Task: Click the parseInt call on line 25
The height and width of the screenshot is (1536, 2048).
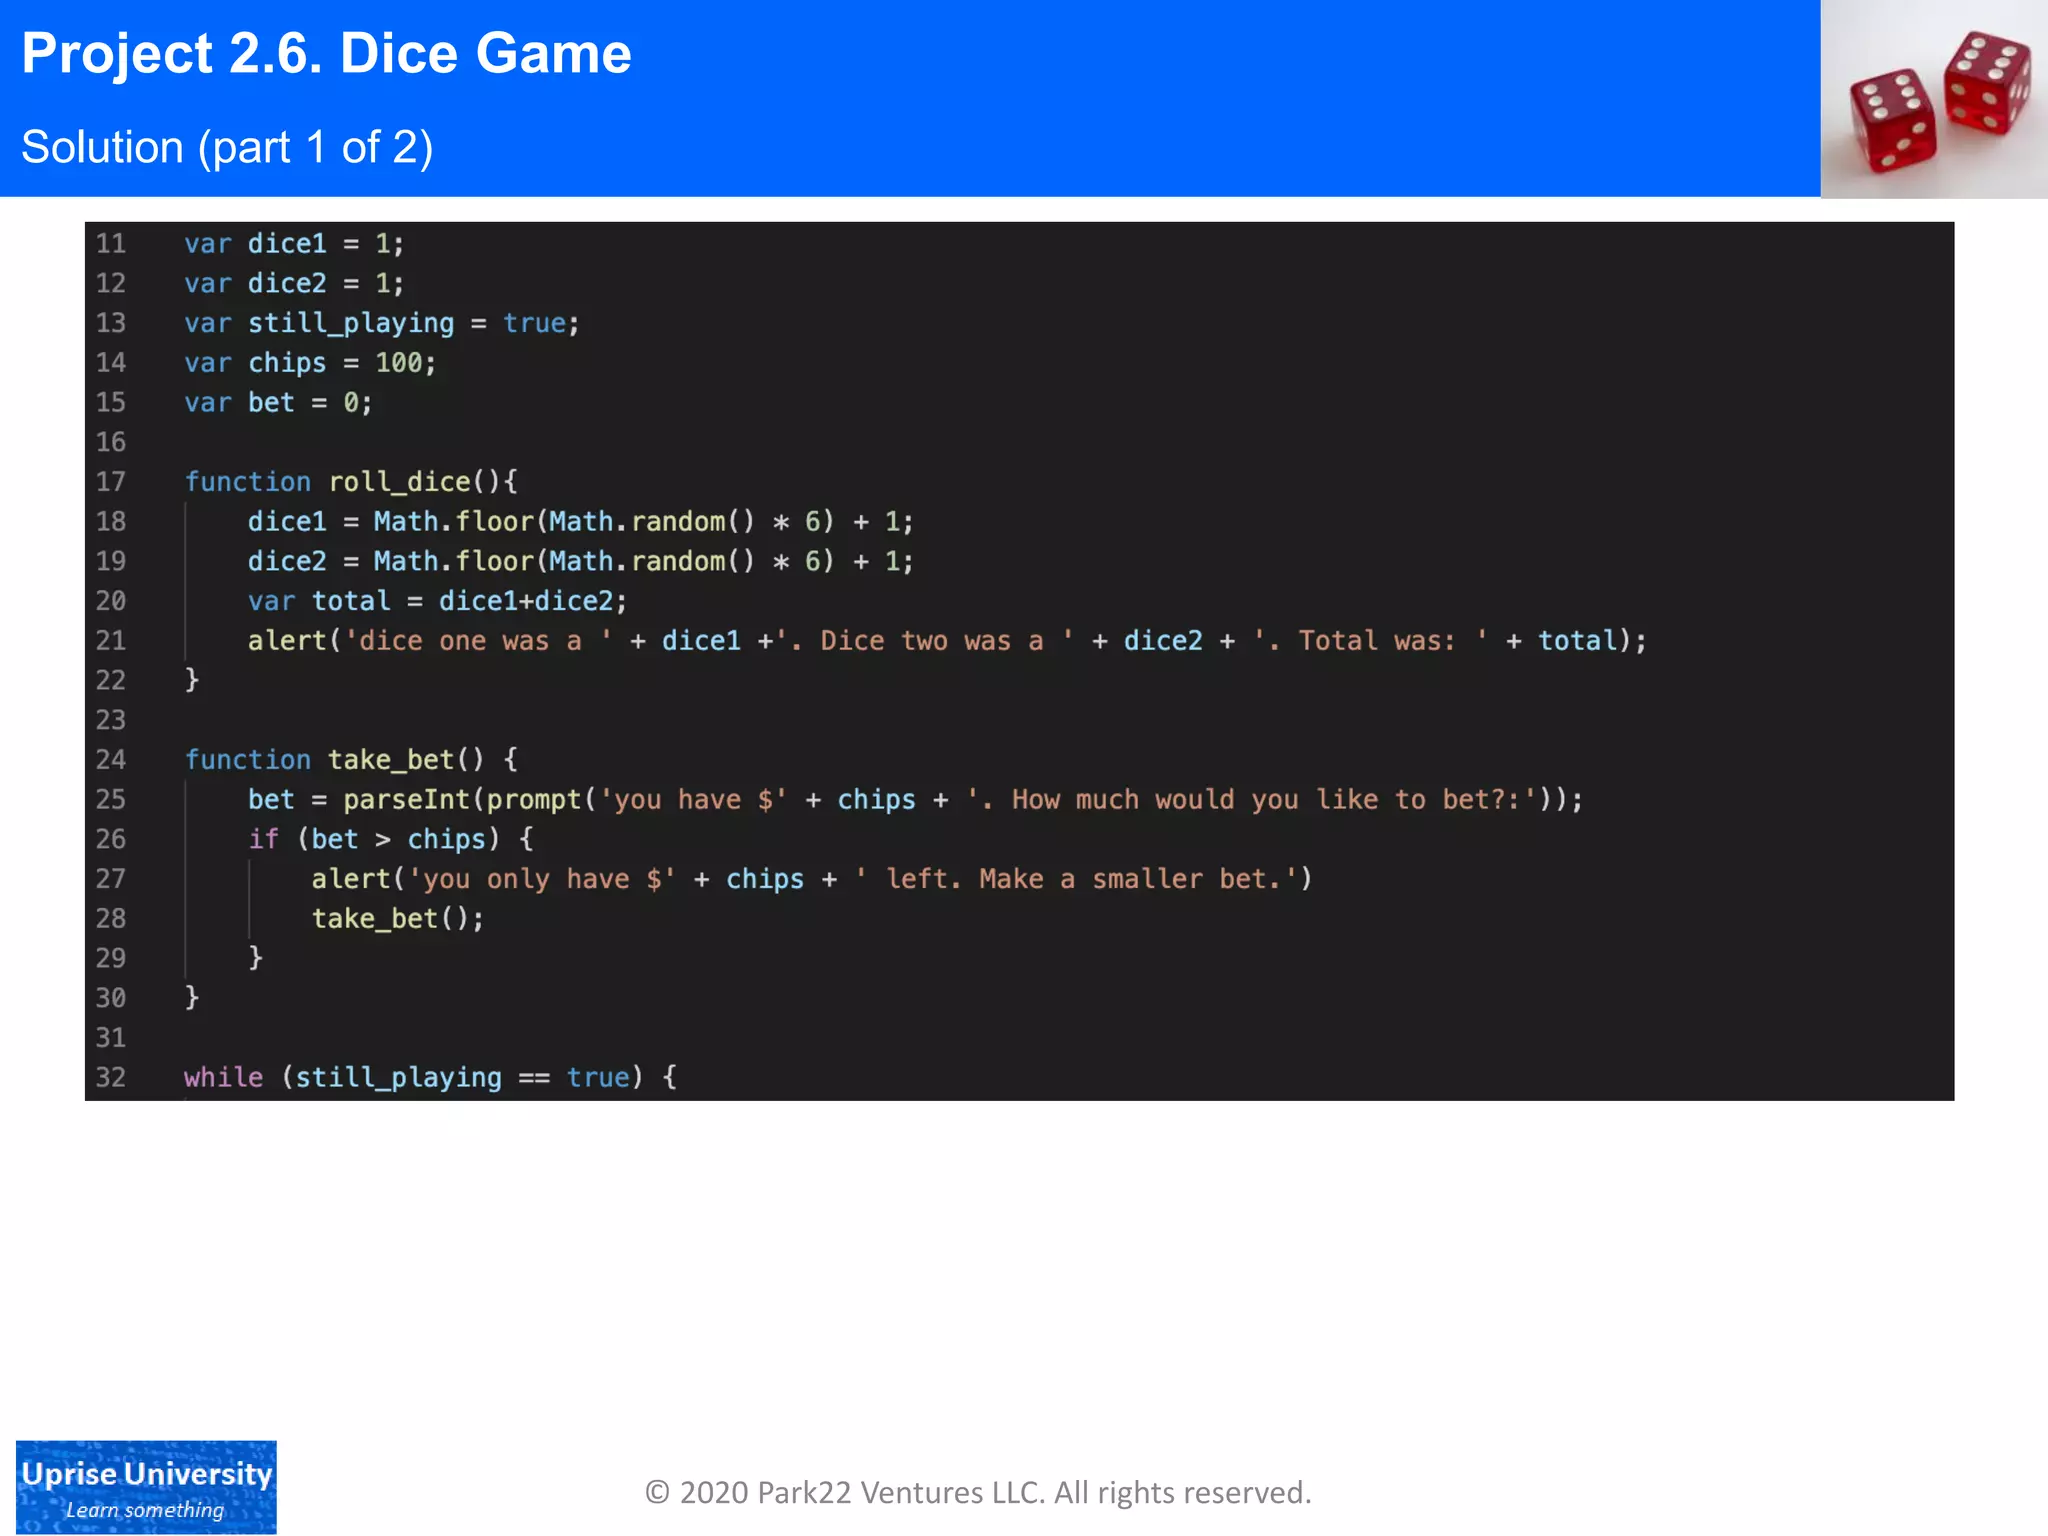Action: click(406, 800)
